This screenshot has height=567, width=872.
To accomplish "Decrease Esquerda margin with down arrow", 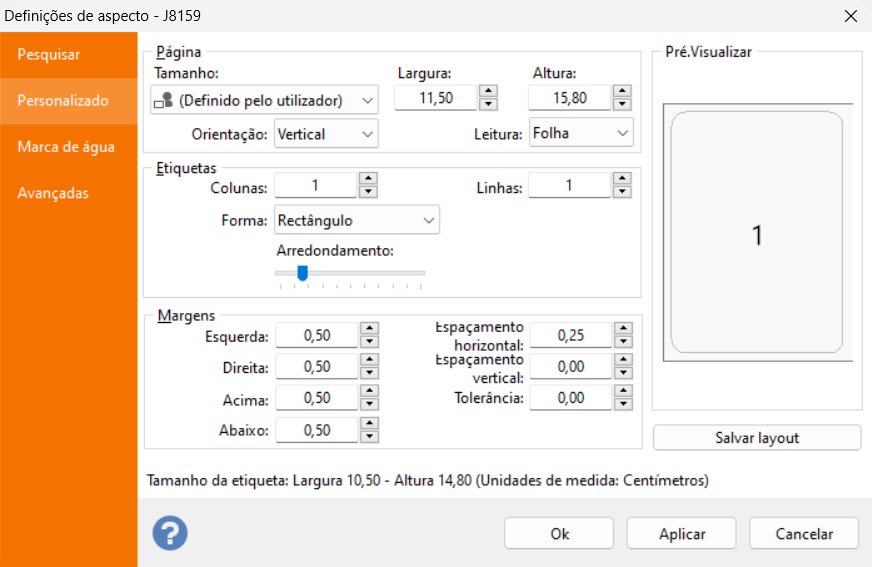I will [369, 342].
